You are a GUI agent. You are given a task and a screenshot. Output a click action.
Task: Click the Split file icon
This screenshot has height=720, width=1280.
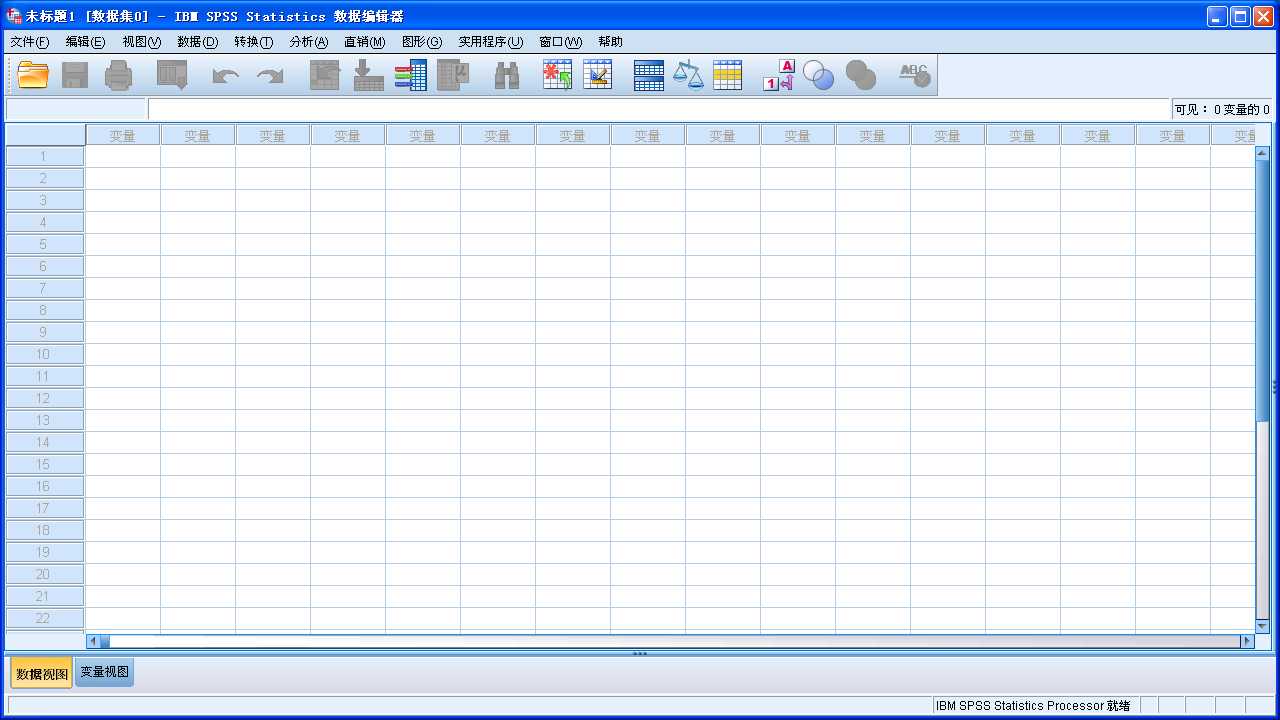point(649,75)
